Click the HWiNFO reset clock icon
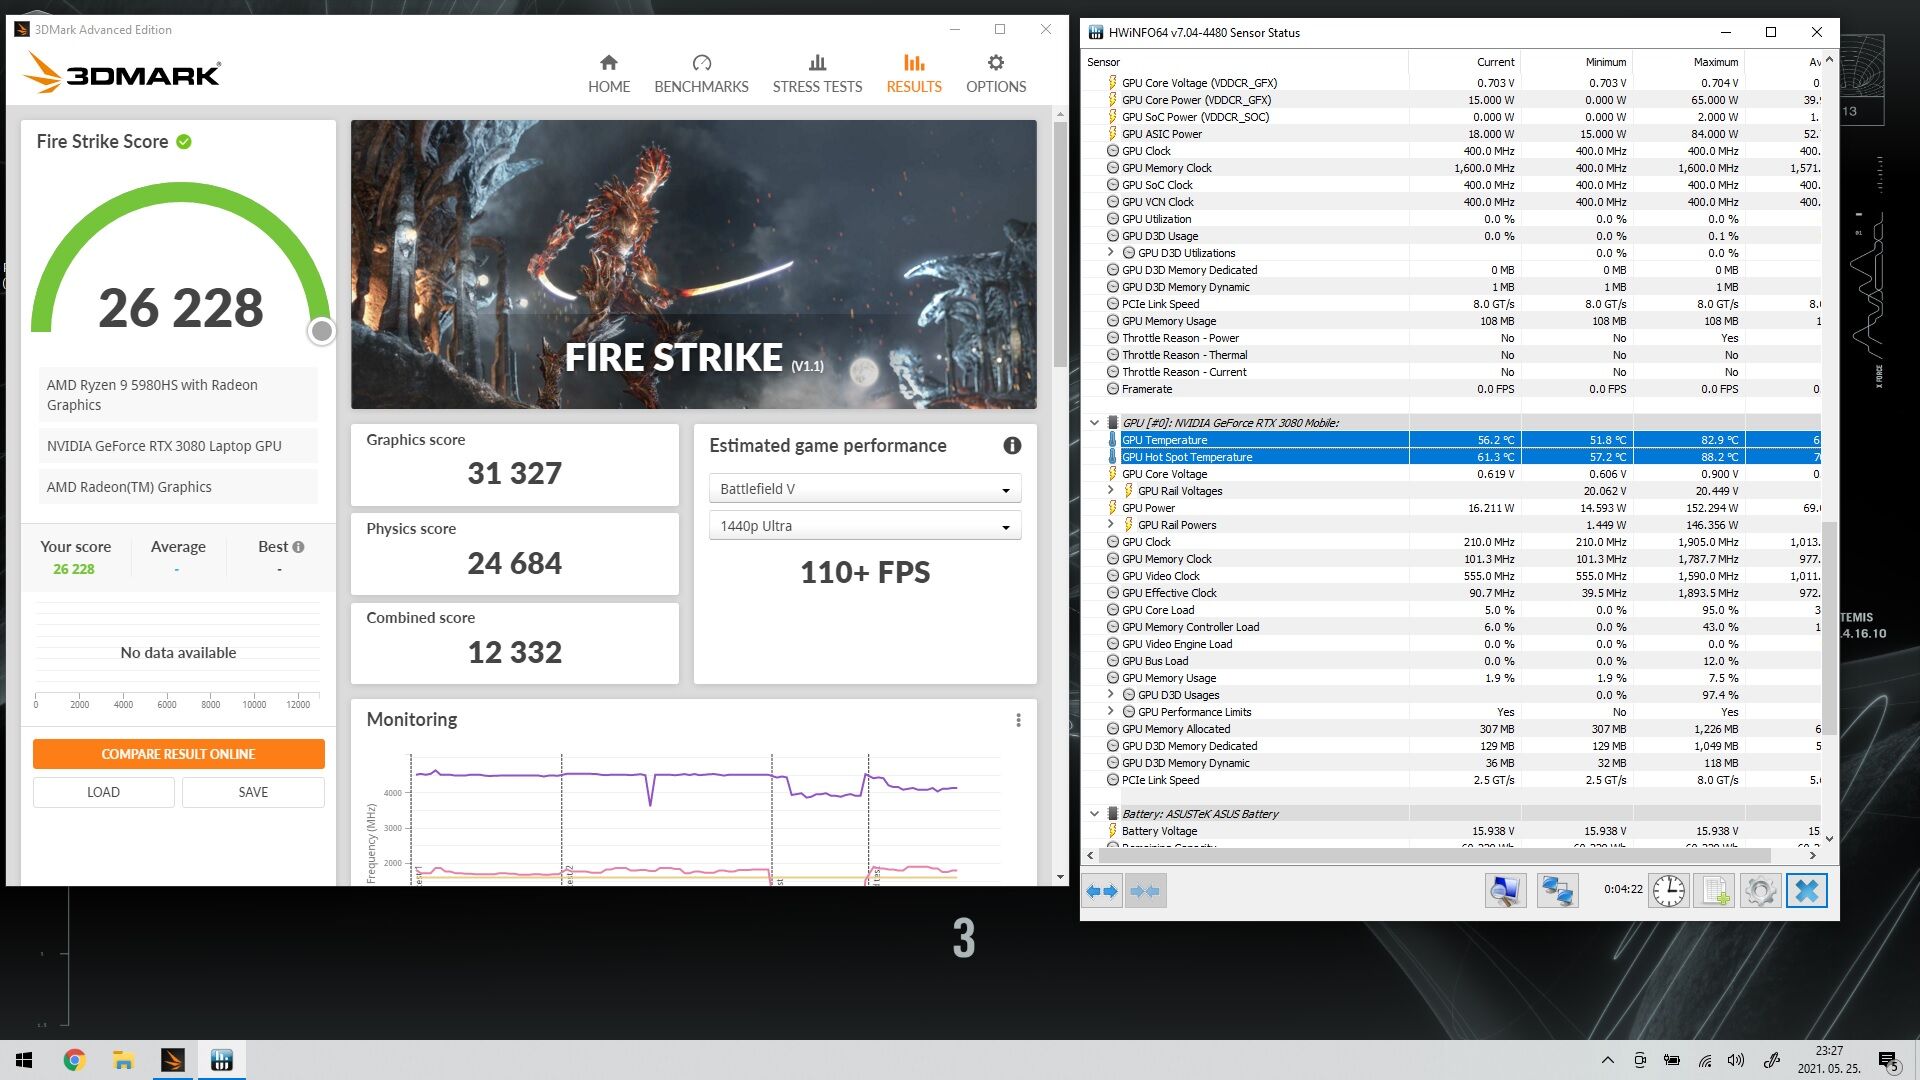Screen dimensions: 1920x1080 (x=1668, y=891)
